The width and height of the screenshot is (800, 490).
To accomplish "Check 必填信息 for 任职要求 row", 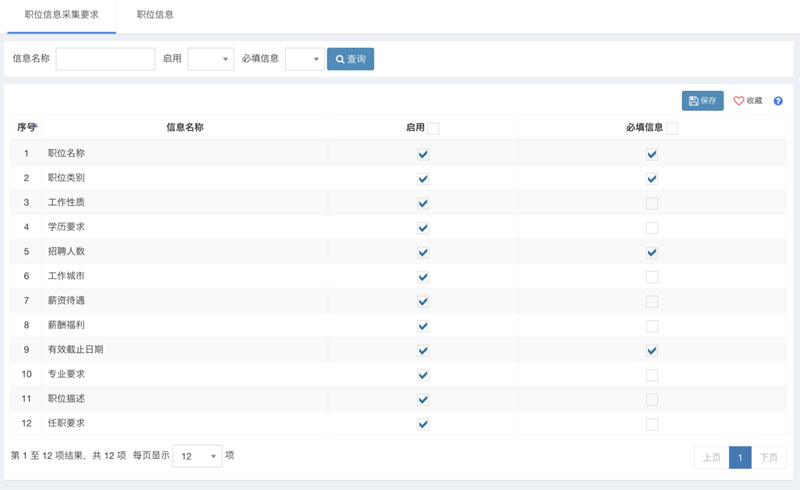I will pyautogui.click(x=652, y=424).
